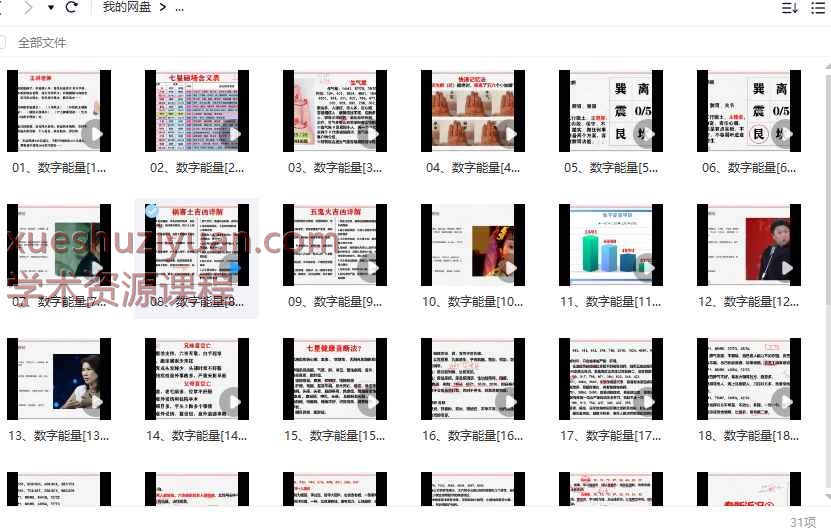831x529 pixels.
Task: Open video thumbnail 02 七星磁场含义表
Action: click(x=197, y=110)
